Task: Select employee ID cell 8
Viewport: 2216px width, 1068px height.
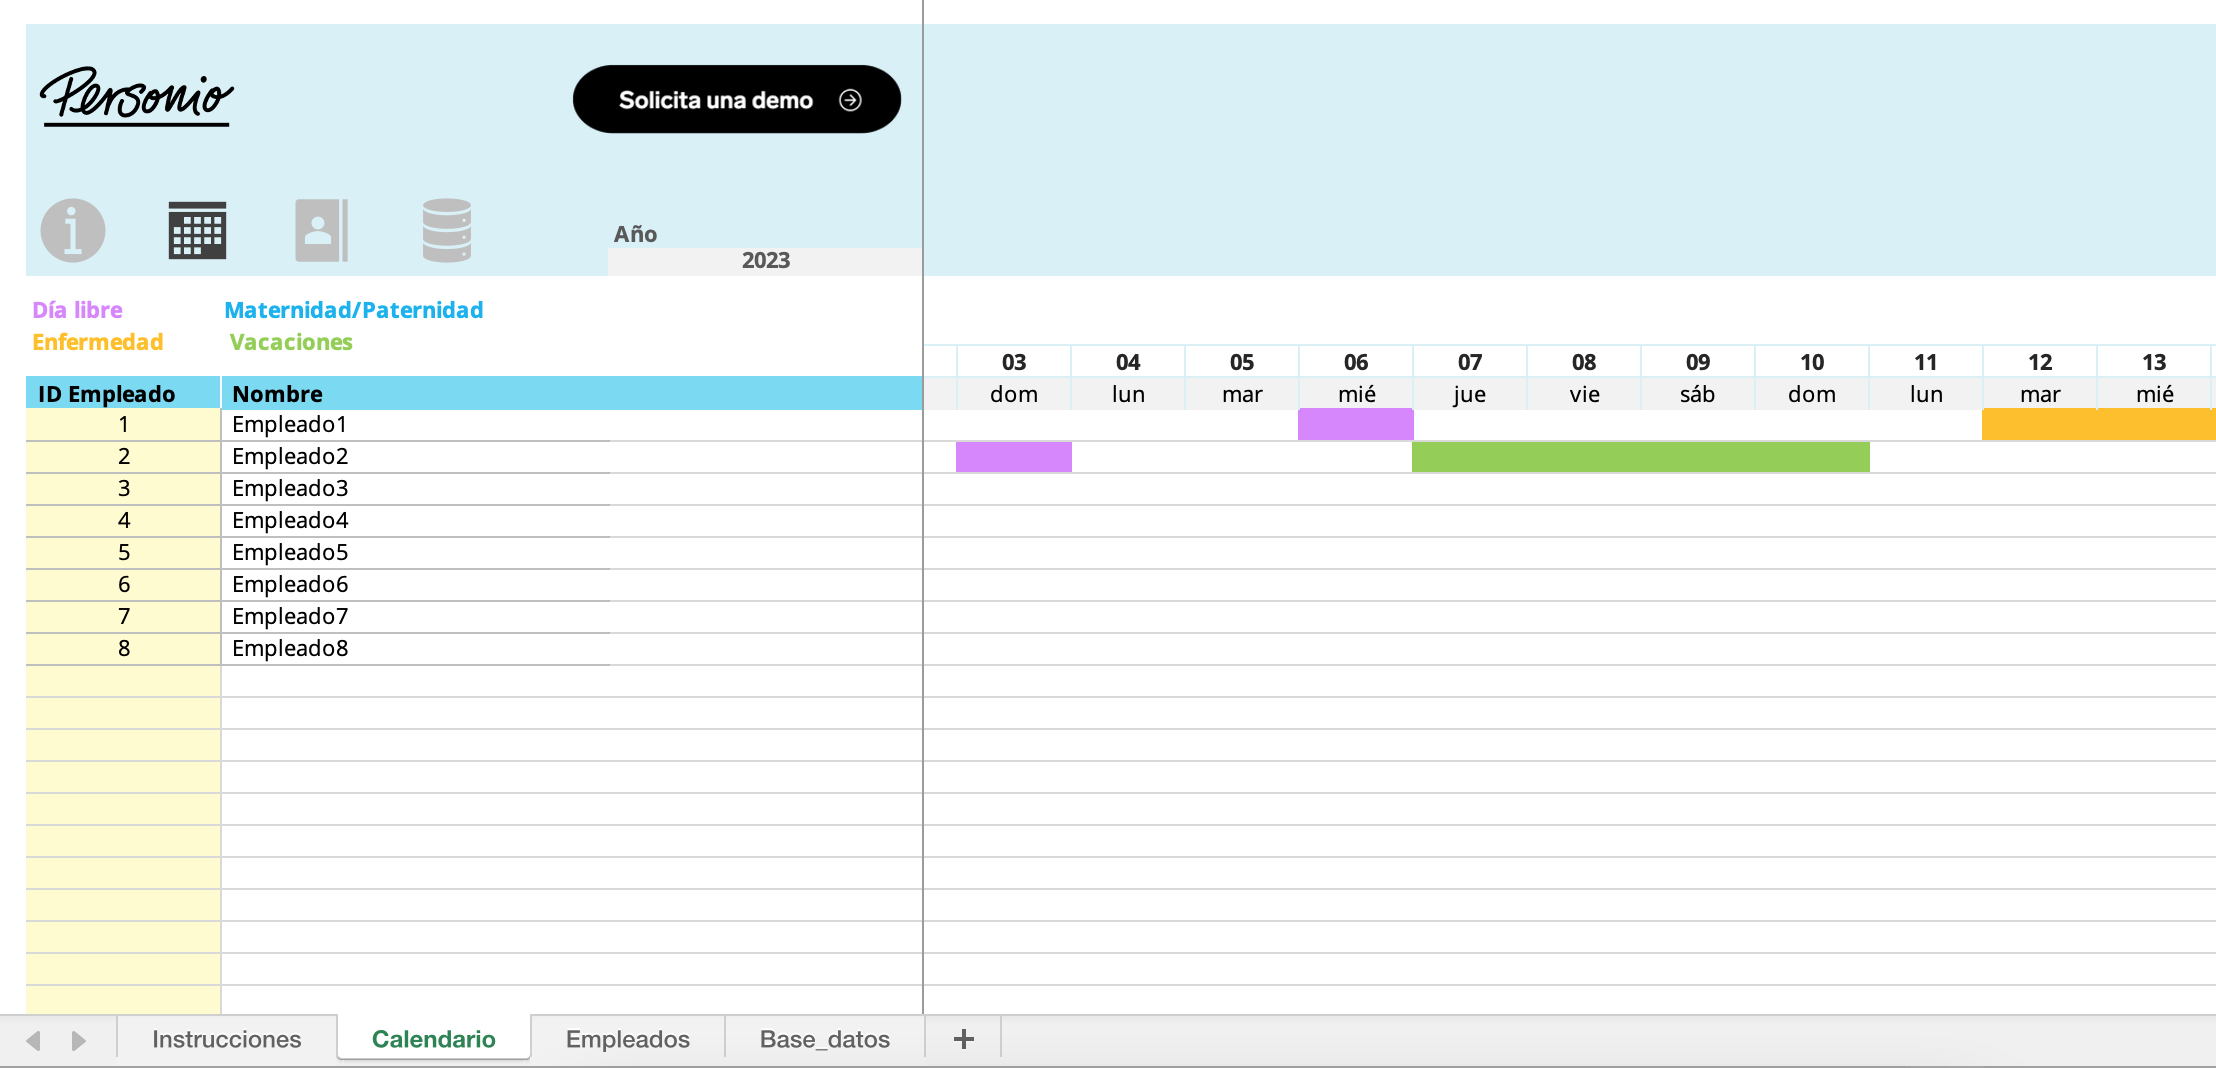Action: pos(123,649)
